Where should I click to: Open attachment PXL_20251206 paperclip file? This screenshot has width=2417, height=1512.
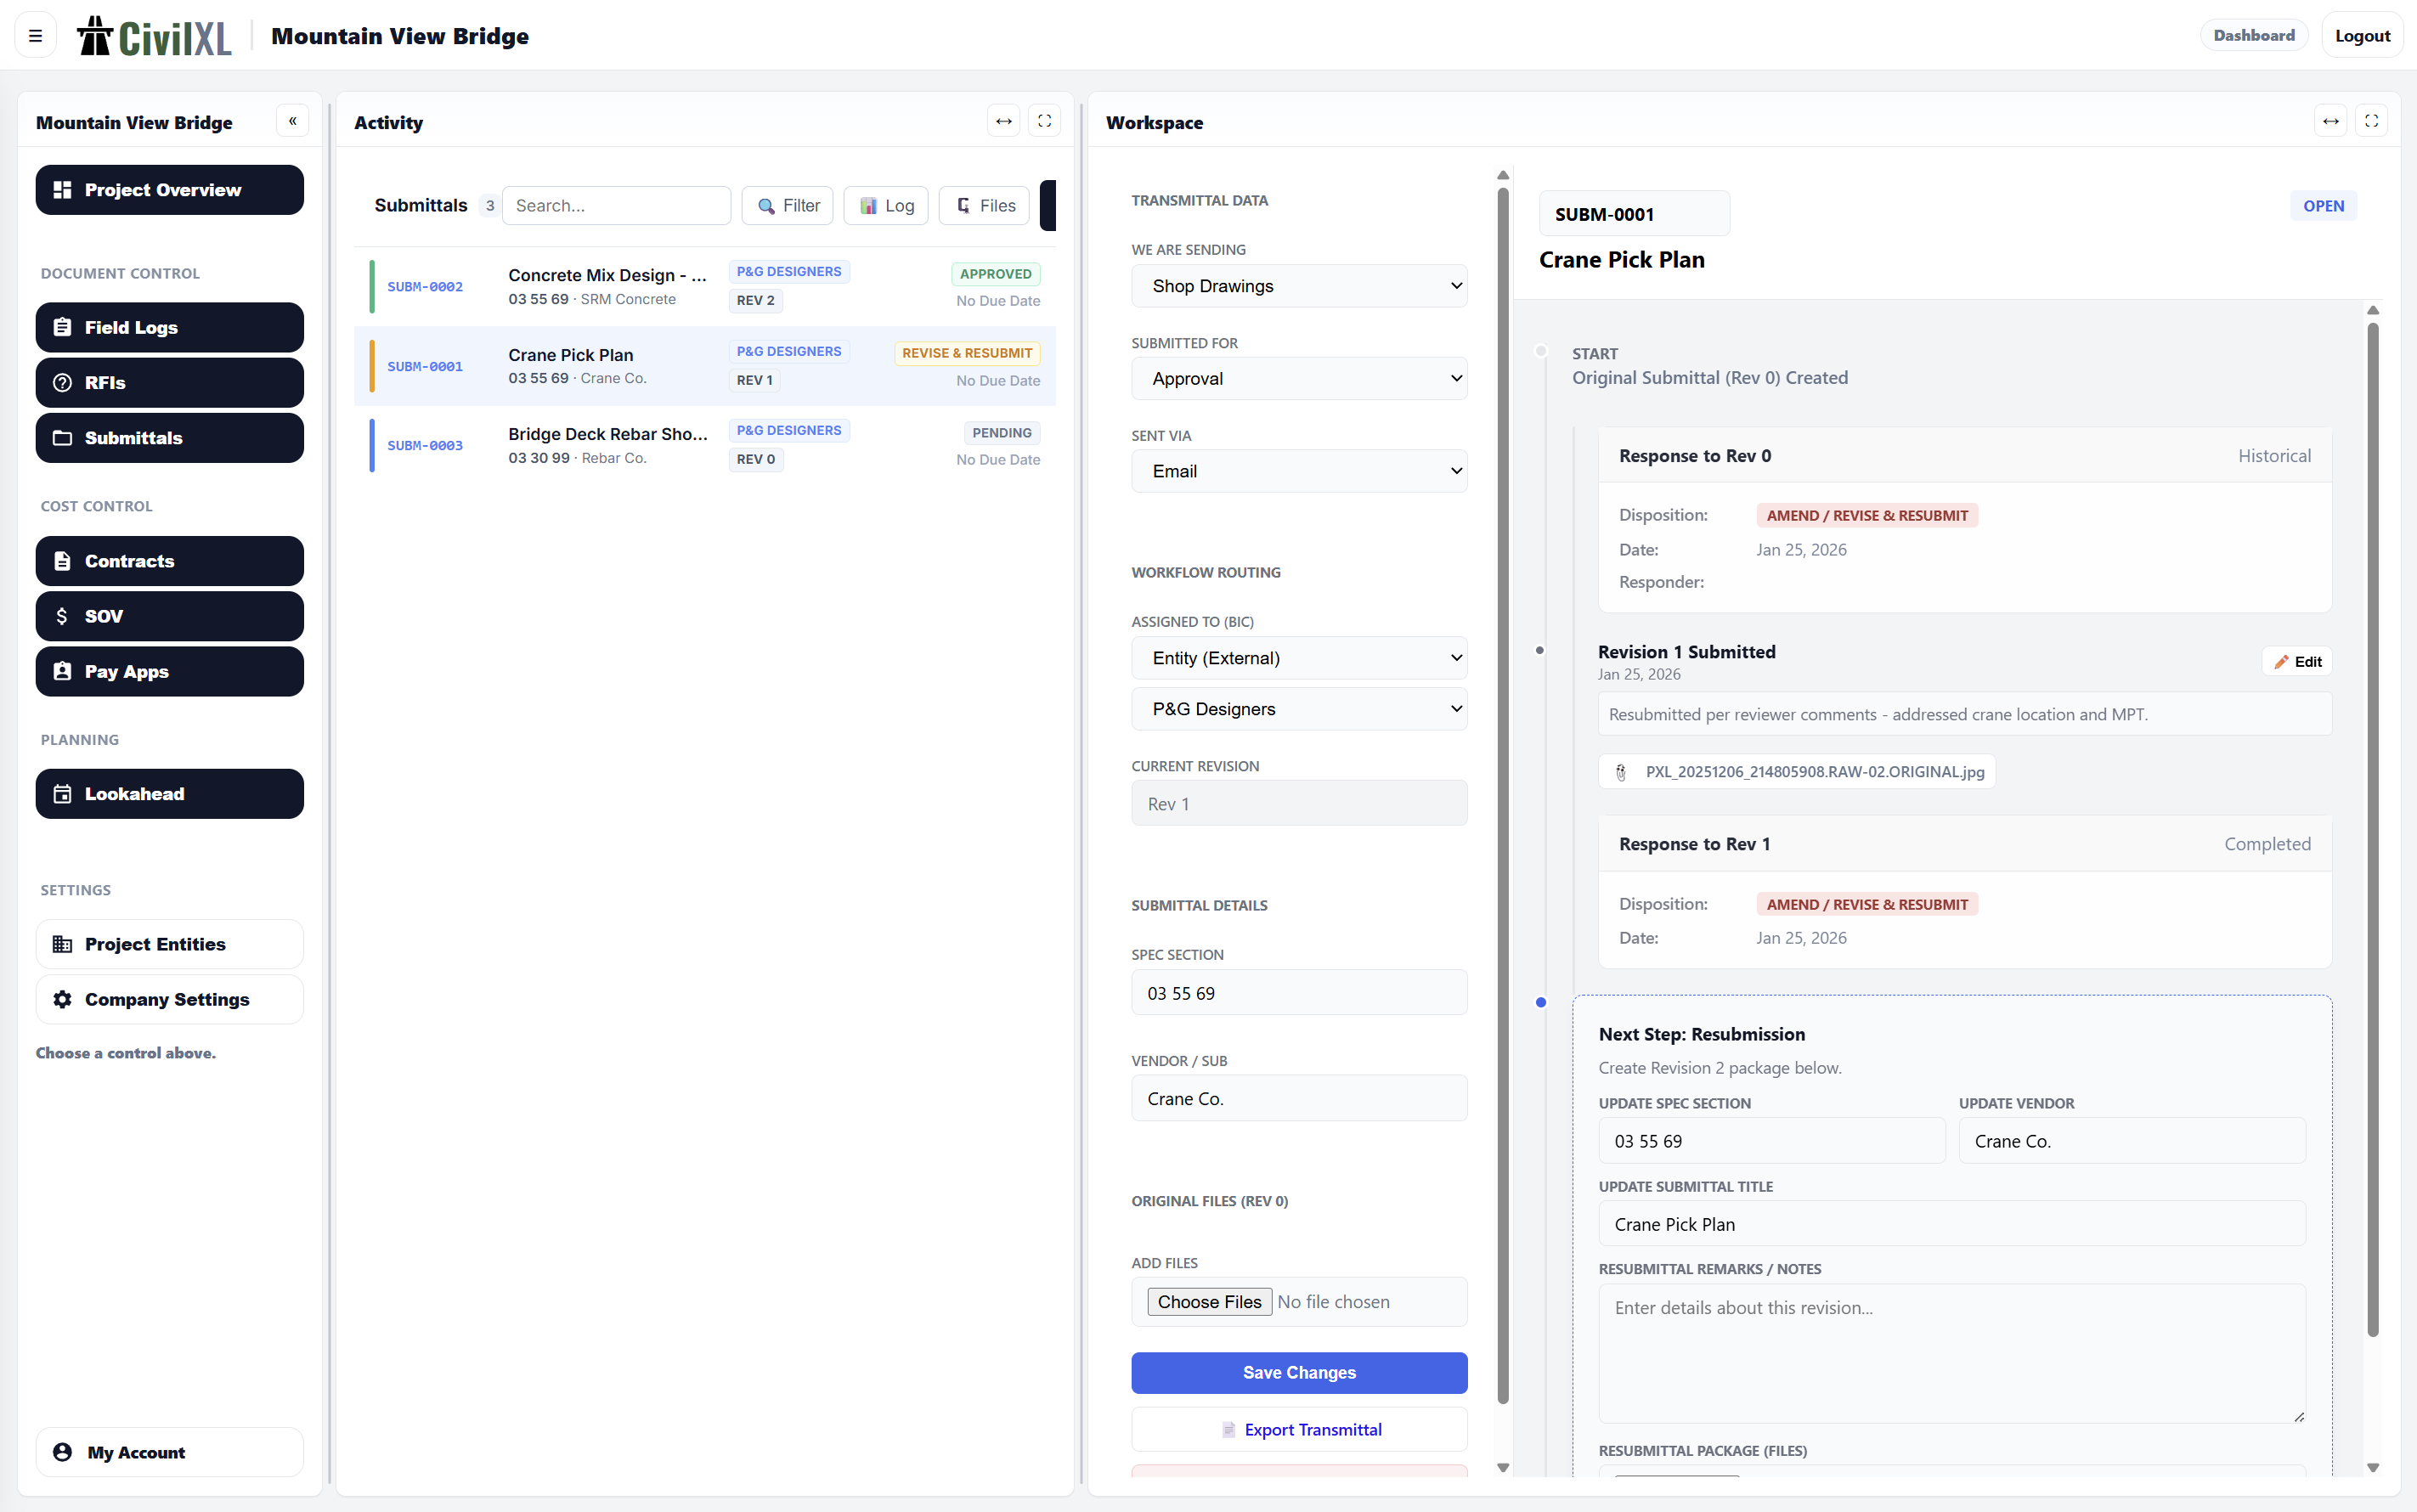click(1796, 771)
